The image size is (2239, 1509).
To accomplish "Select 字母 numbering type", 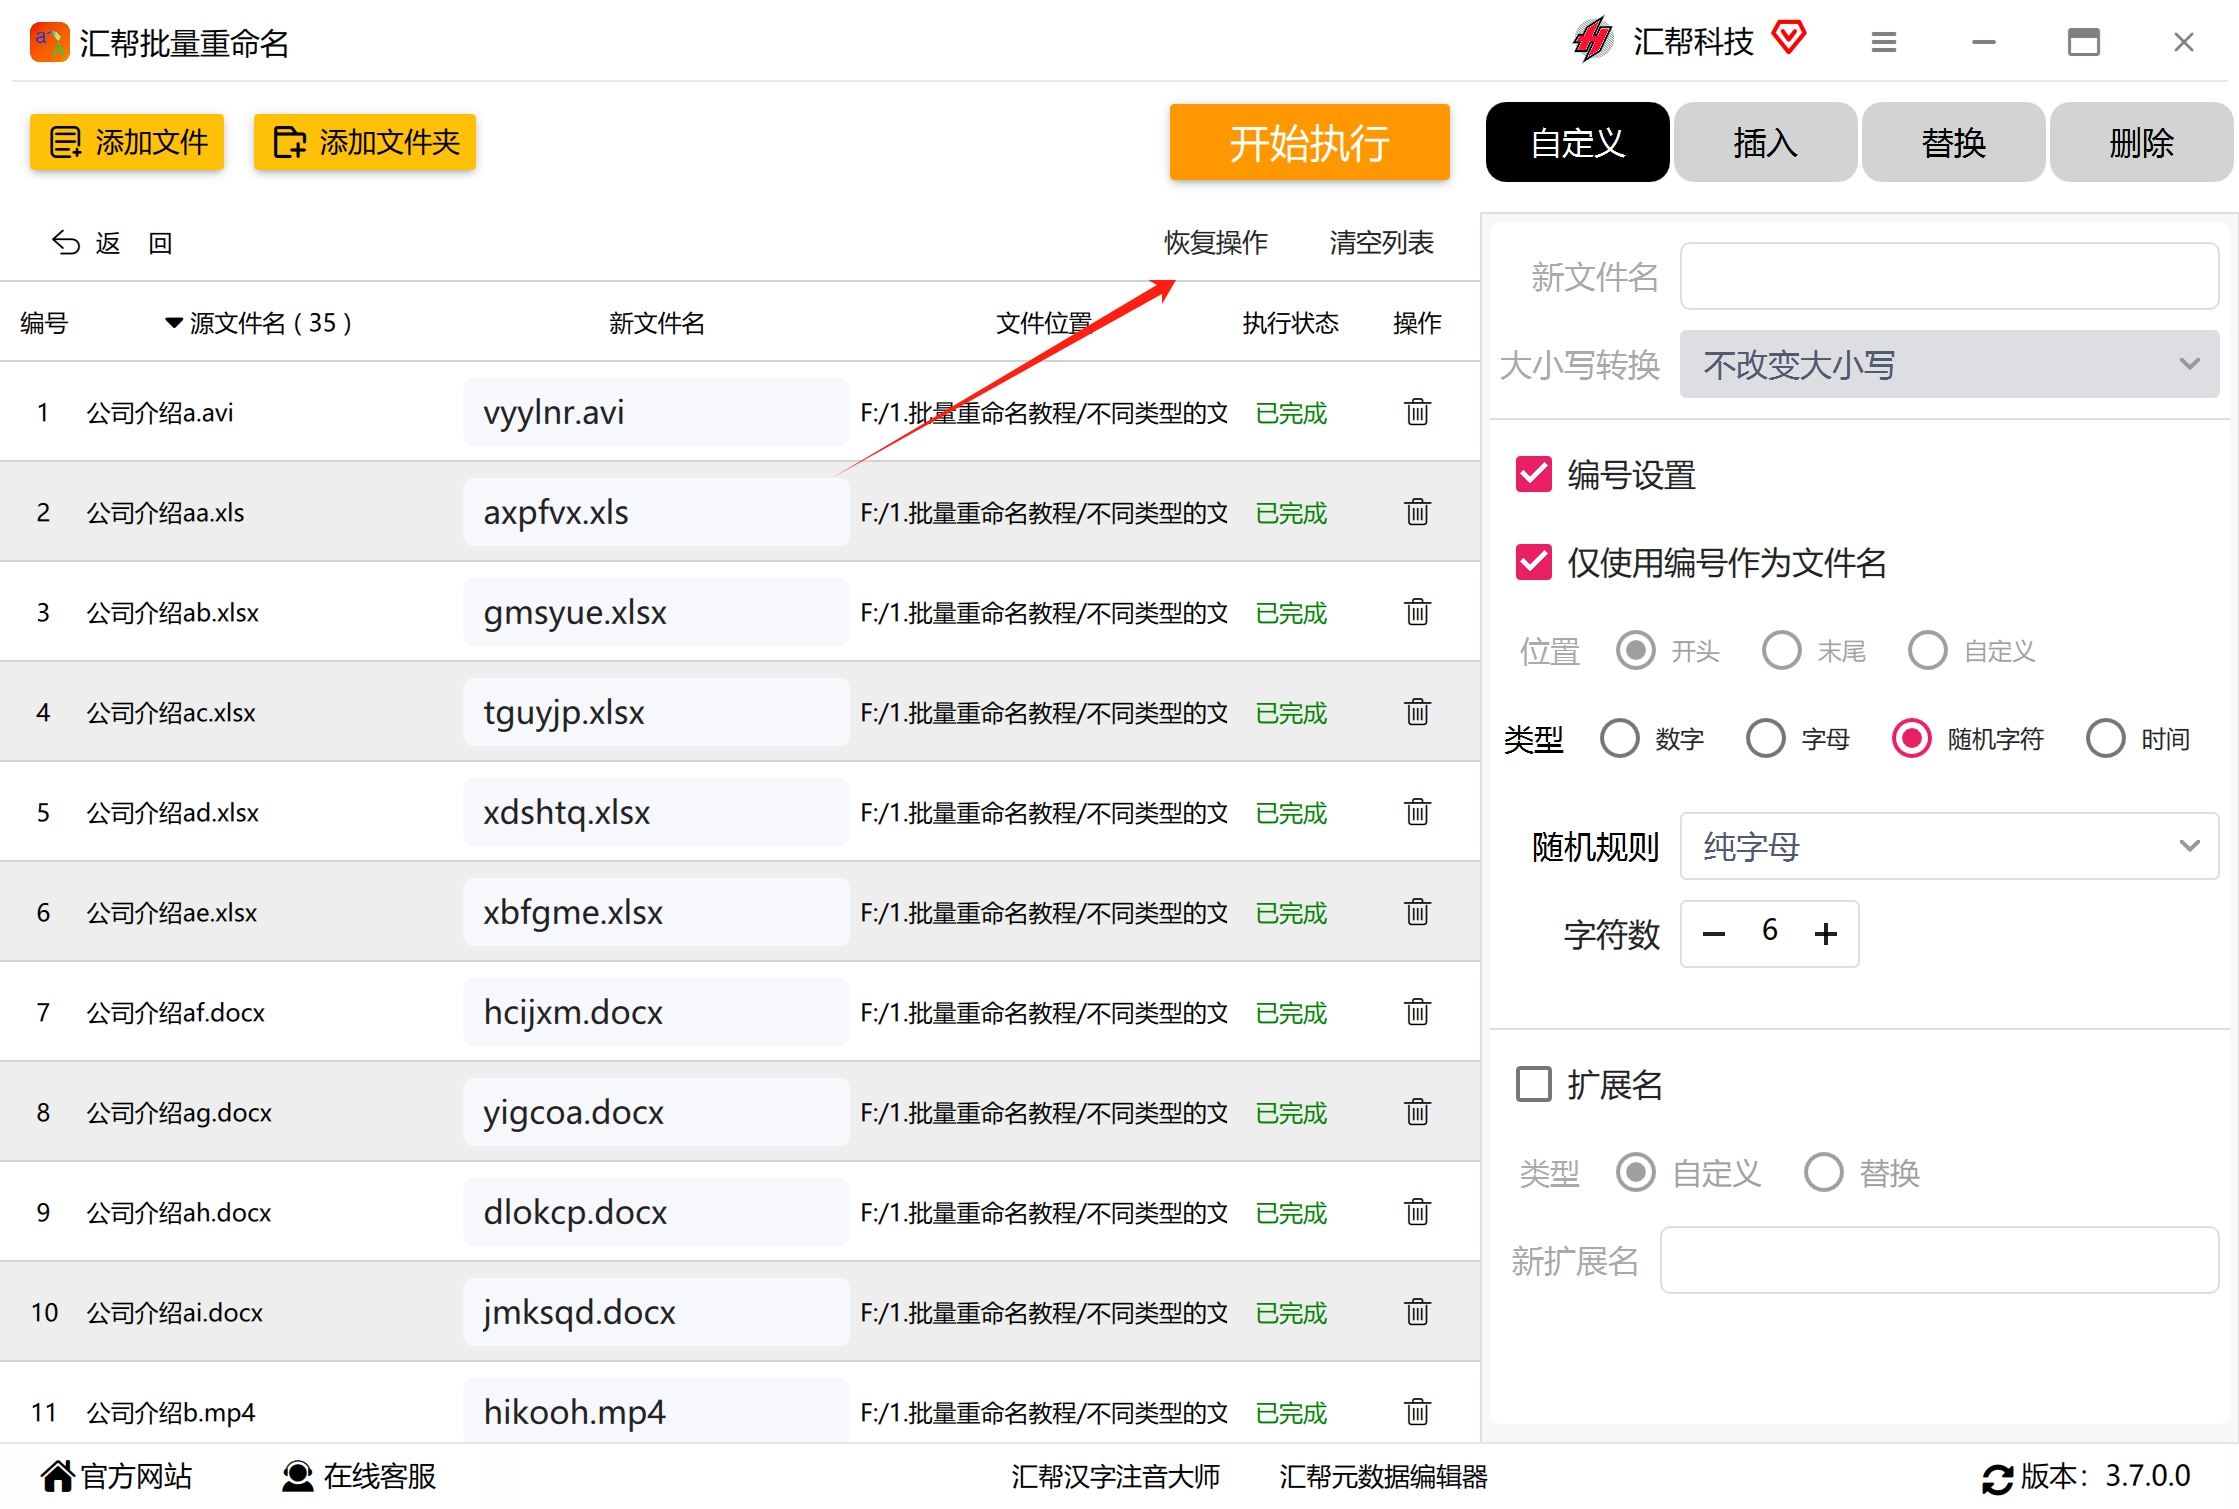I will coord(1766,739).
